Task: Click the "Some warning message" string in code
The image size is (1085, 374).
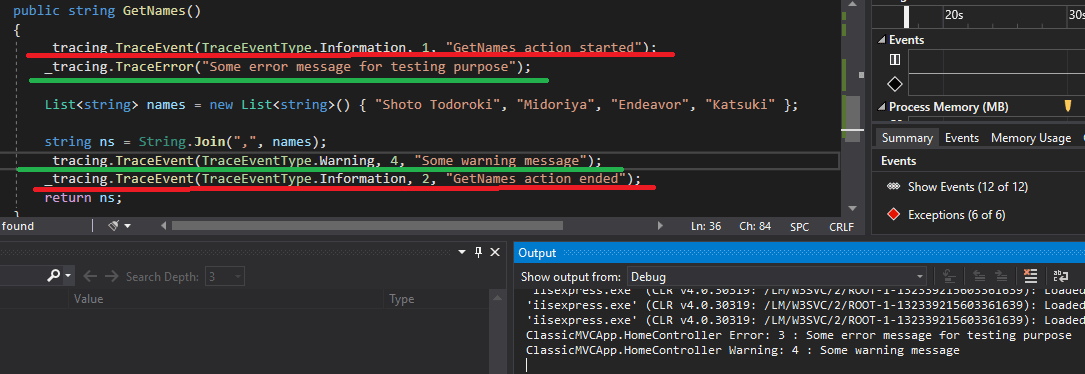Action: pos(500,161)
